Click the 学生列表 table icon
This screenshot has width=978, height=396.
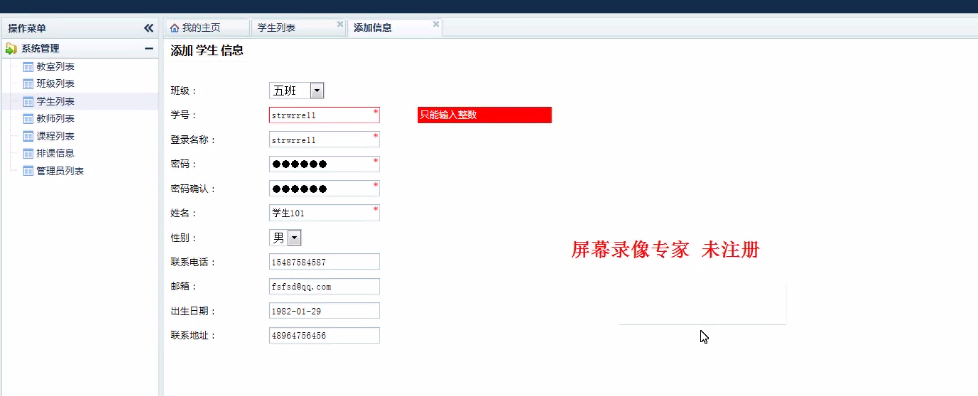(x=28, y=101)
